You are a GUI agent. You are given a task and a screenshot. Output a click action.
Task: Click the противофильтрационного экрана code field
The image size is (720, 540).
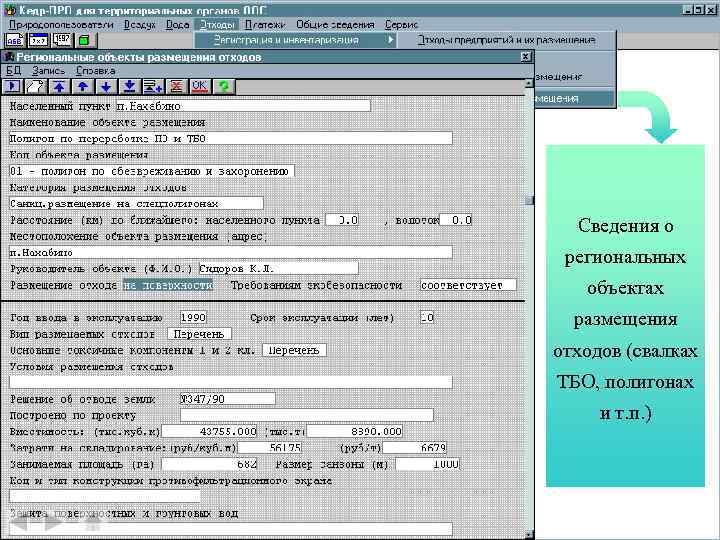coord(105,496)
